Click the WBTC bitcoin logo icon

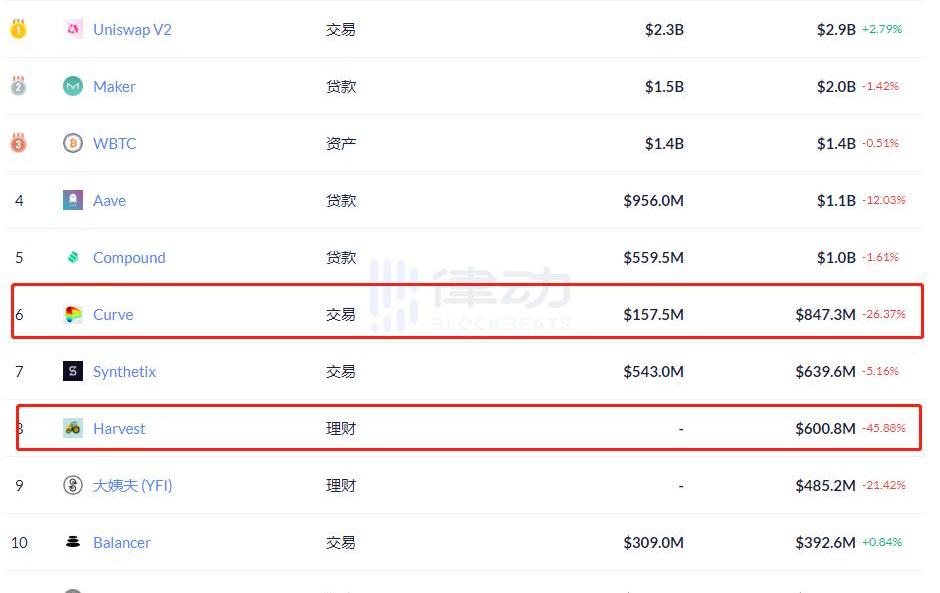(73, 144)
